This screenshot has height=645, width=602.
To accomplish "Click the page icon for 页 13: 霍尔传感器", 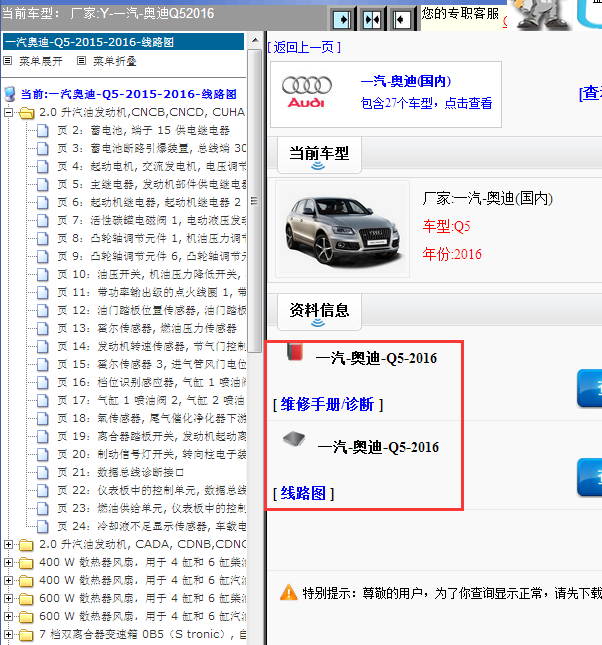I will tap(42, 328).
